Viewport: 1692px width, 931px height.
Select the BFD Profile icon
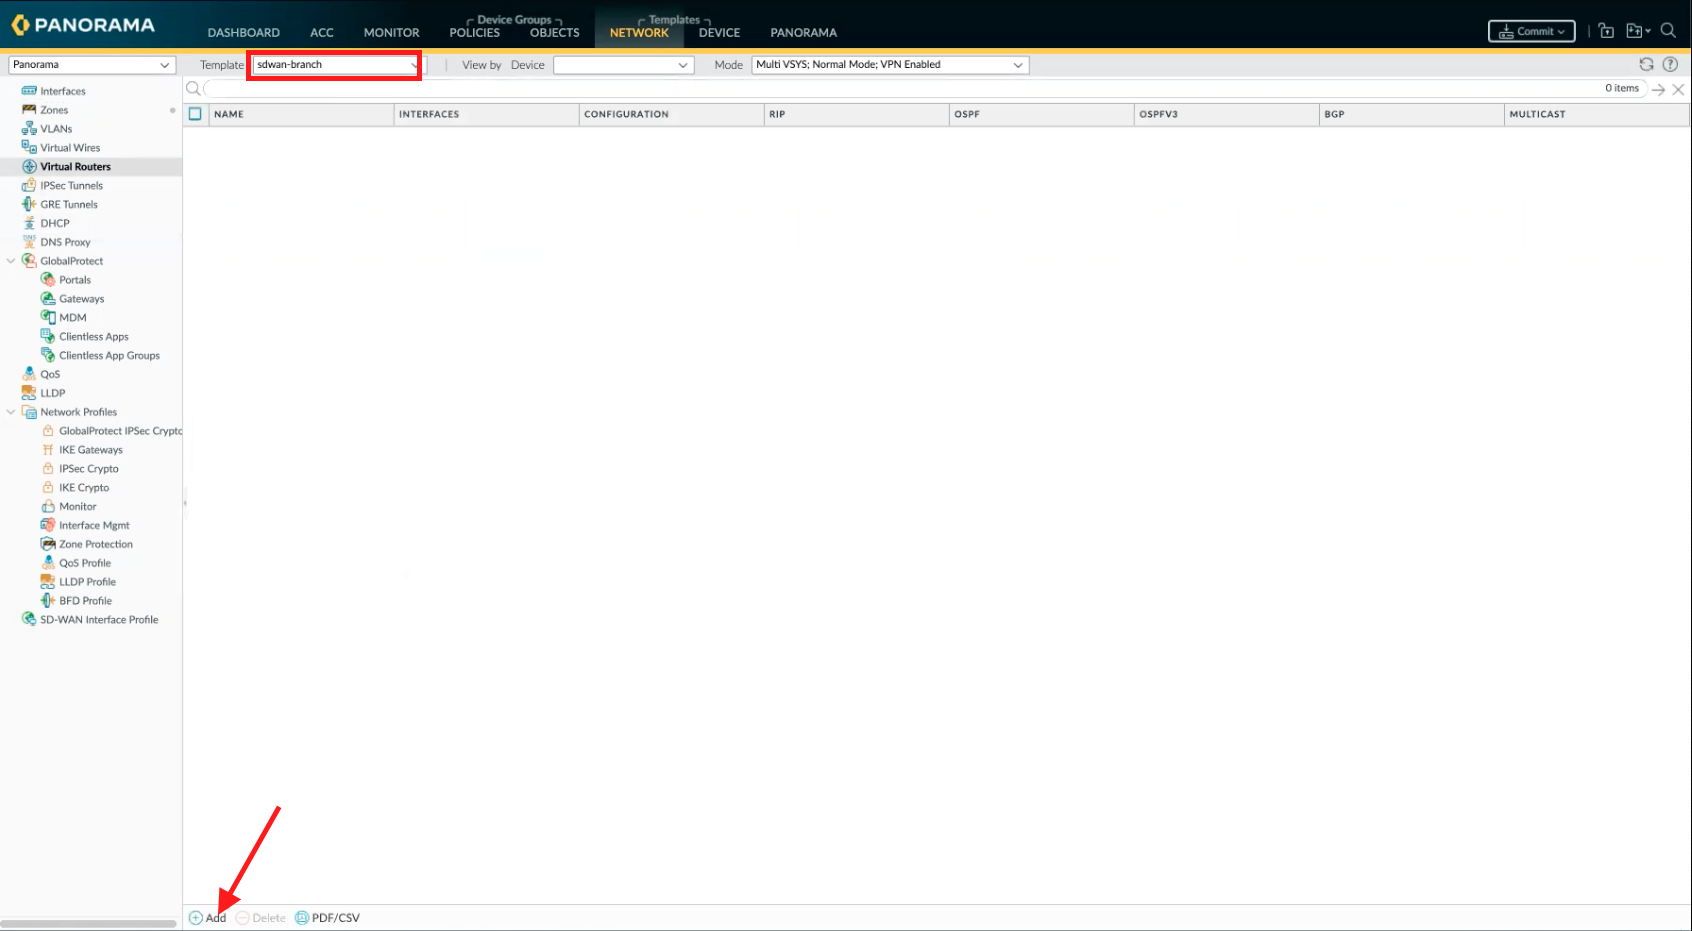pyautogui.click(x=48, y=601)
